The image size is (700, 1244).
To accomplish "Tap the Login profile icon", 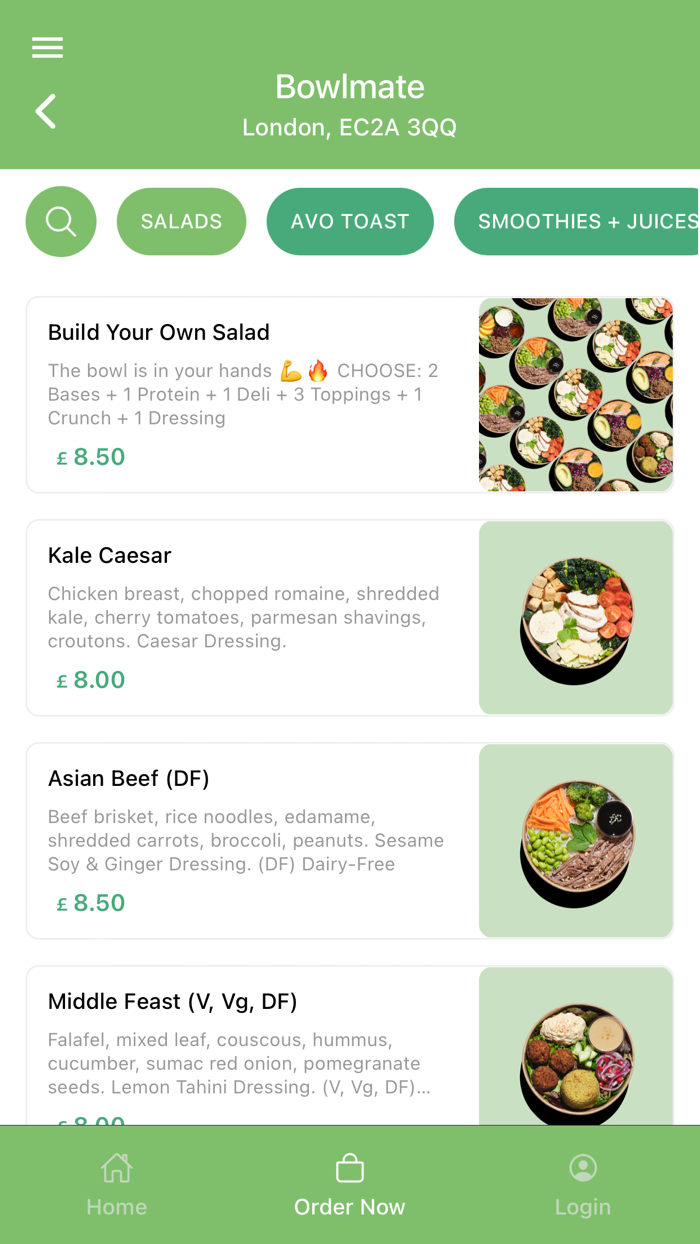I will [583, 1168].
